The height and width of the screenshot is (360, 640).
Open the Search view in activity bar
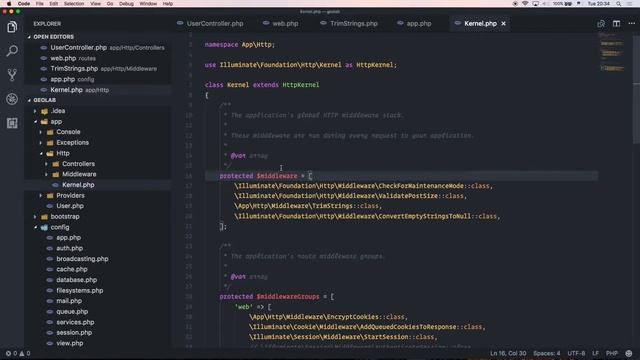pyautogui.click(x=12, y=51)
